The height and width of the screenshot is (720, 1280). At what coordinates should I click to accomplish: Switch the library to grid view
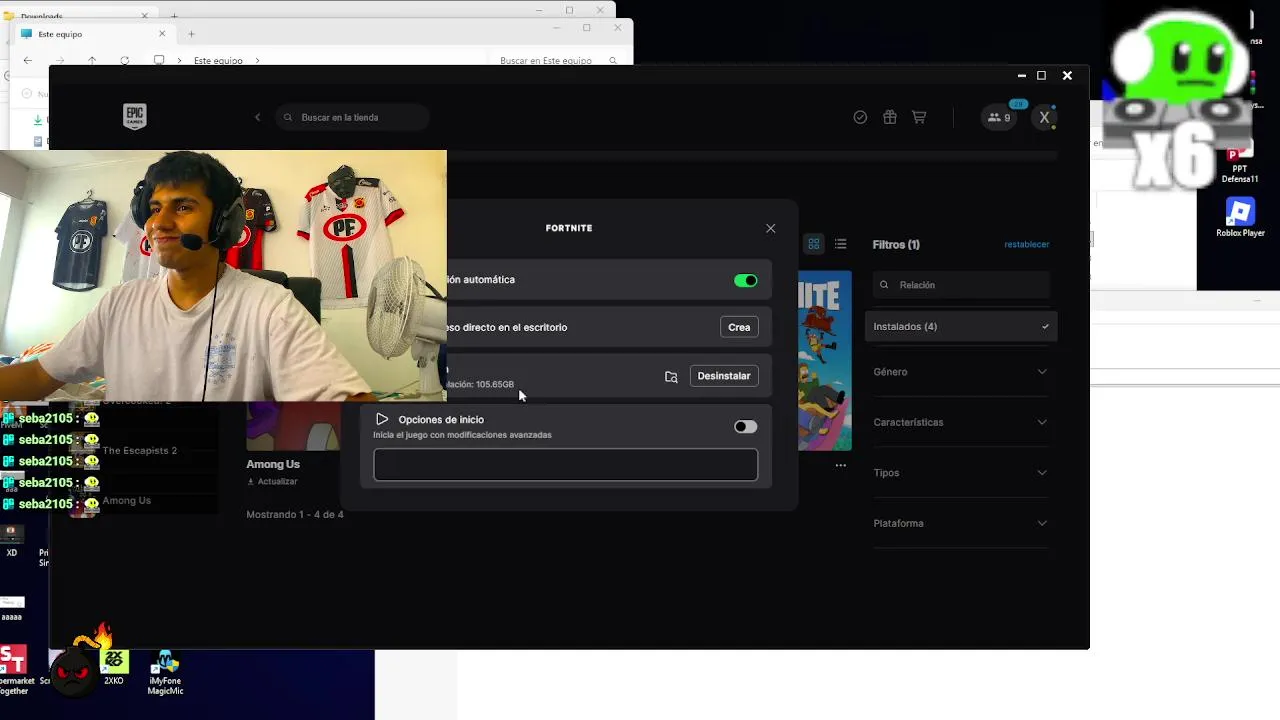tap(814, 244)
